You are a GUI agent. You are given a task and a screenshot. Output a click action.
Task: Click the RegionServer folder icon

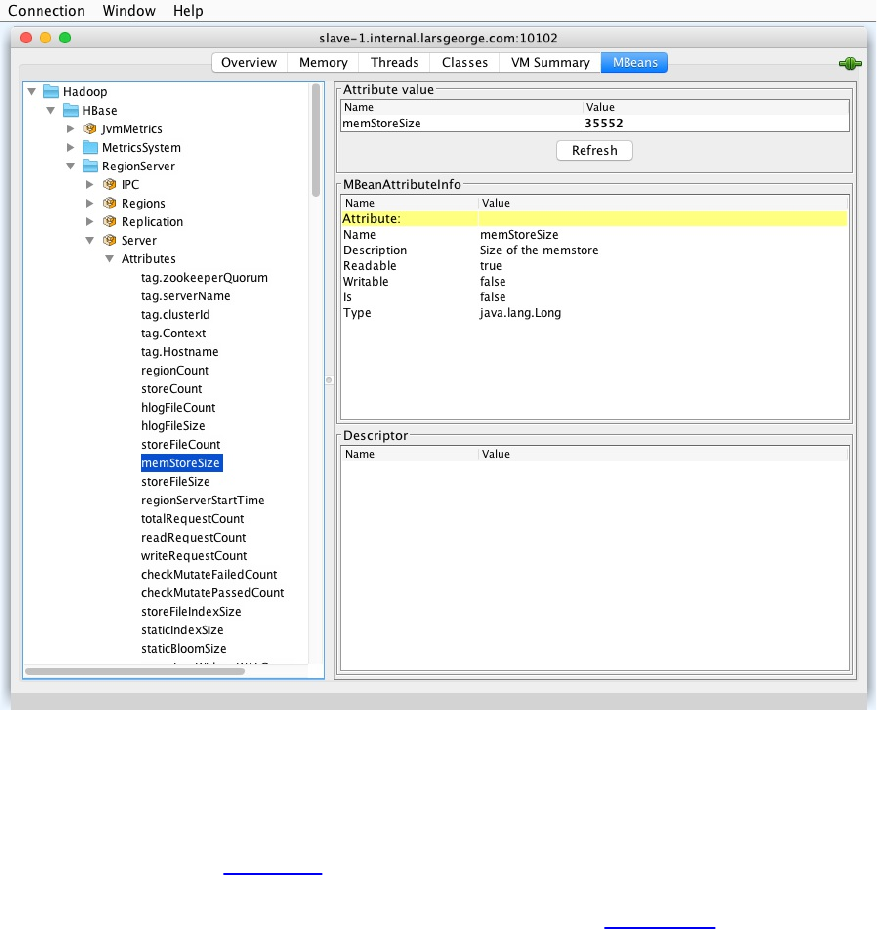pos(90,165)
